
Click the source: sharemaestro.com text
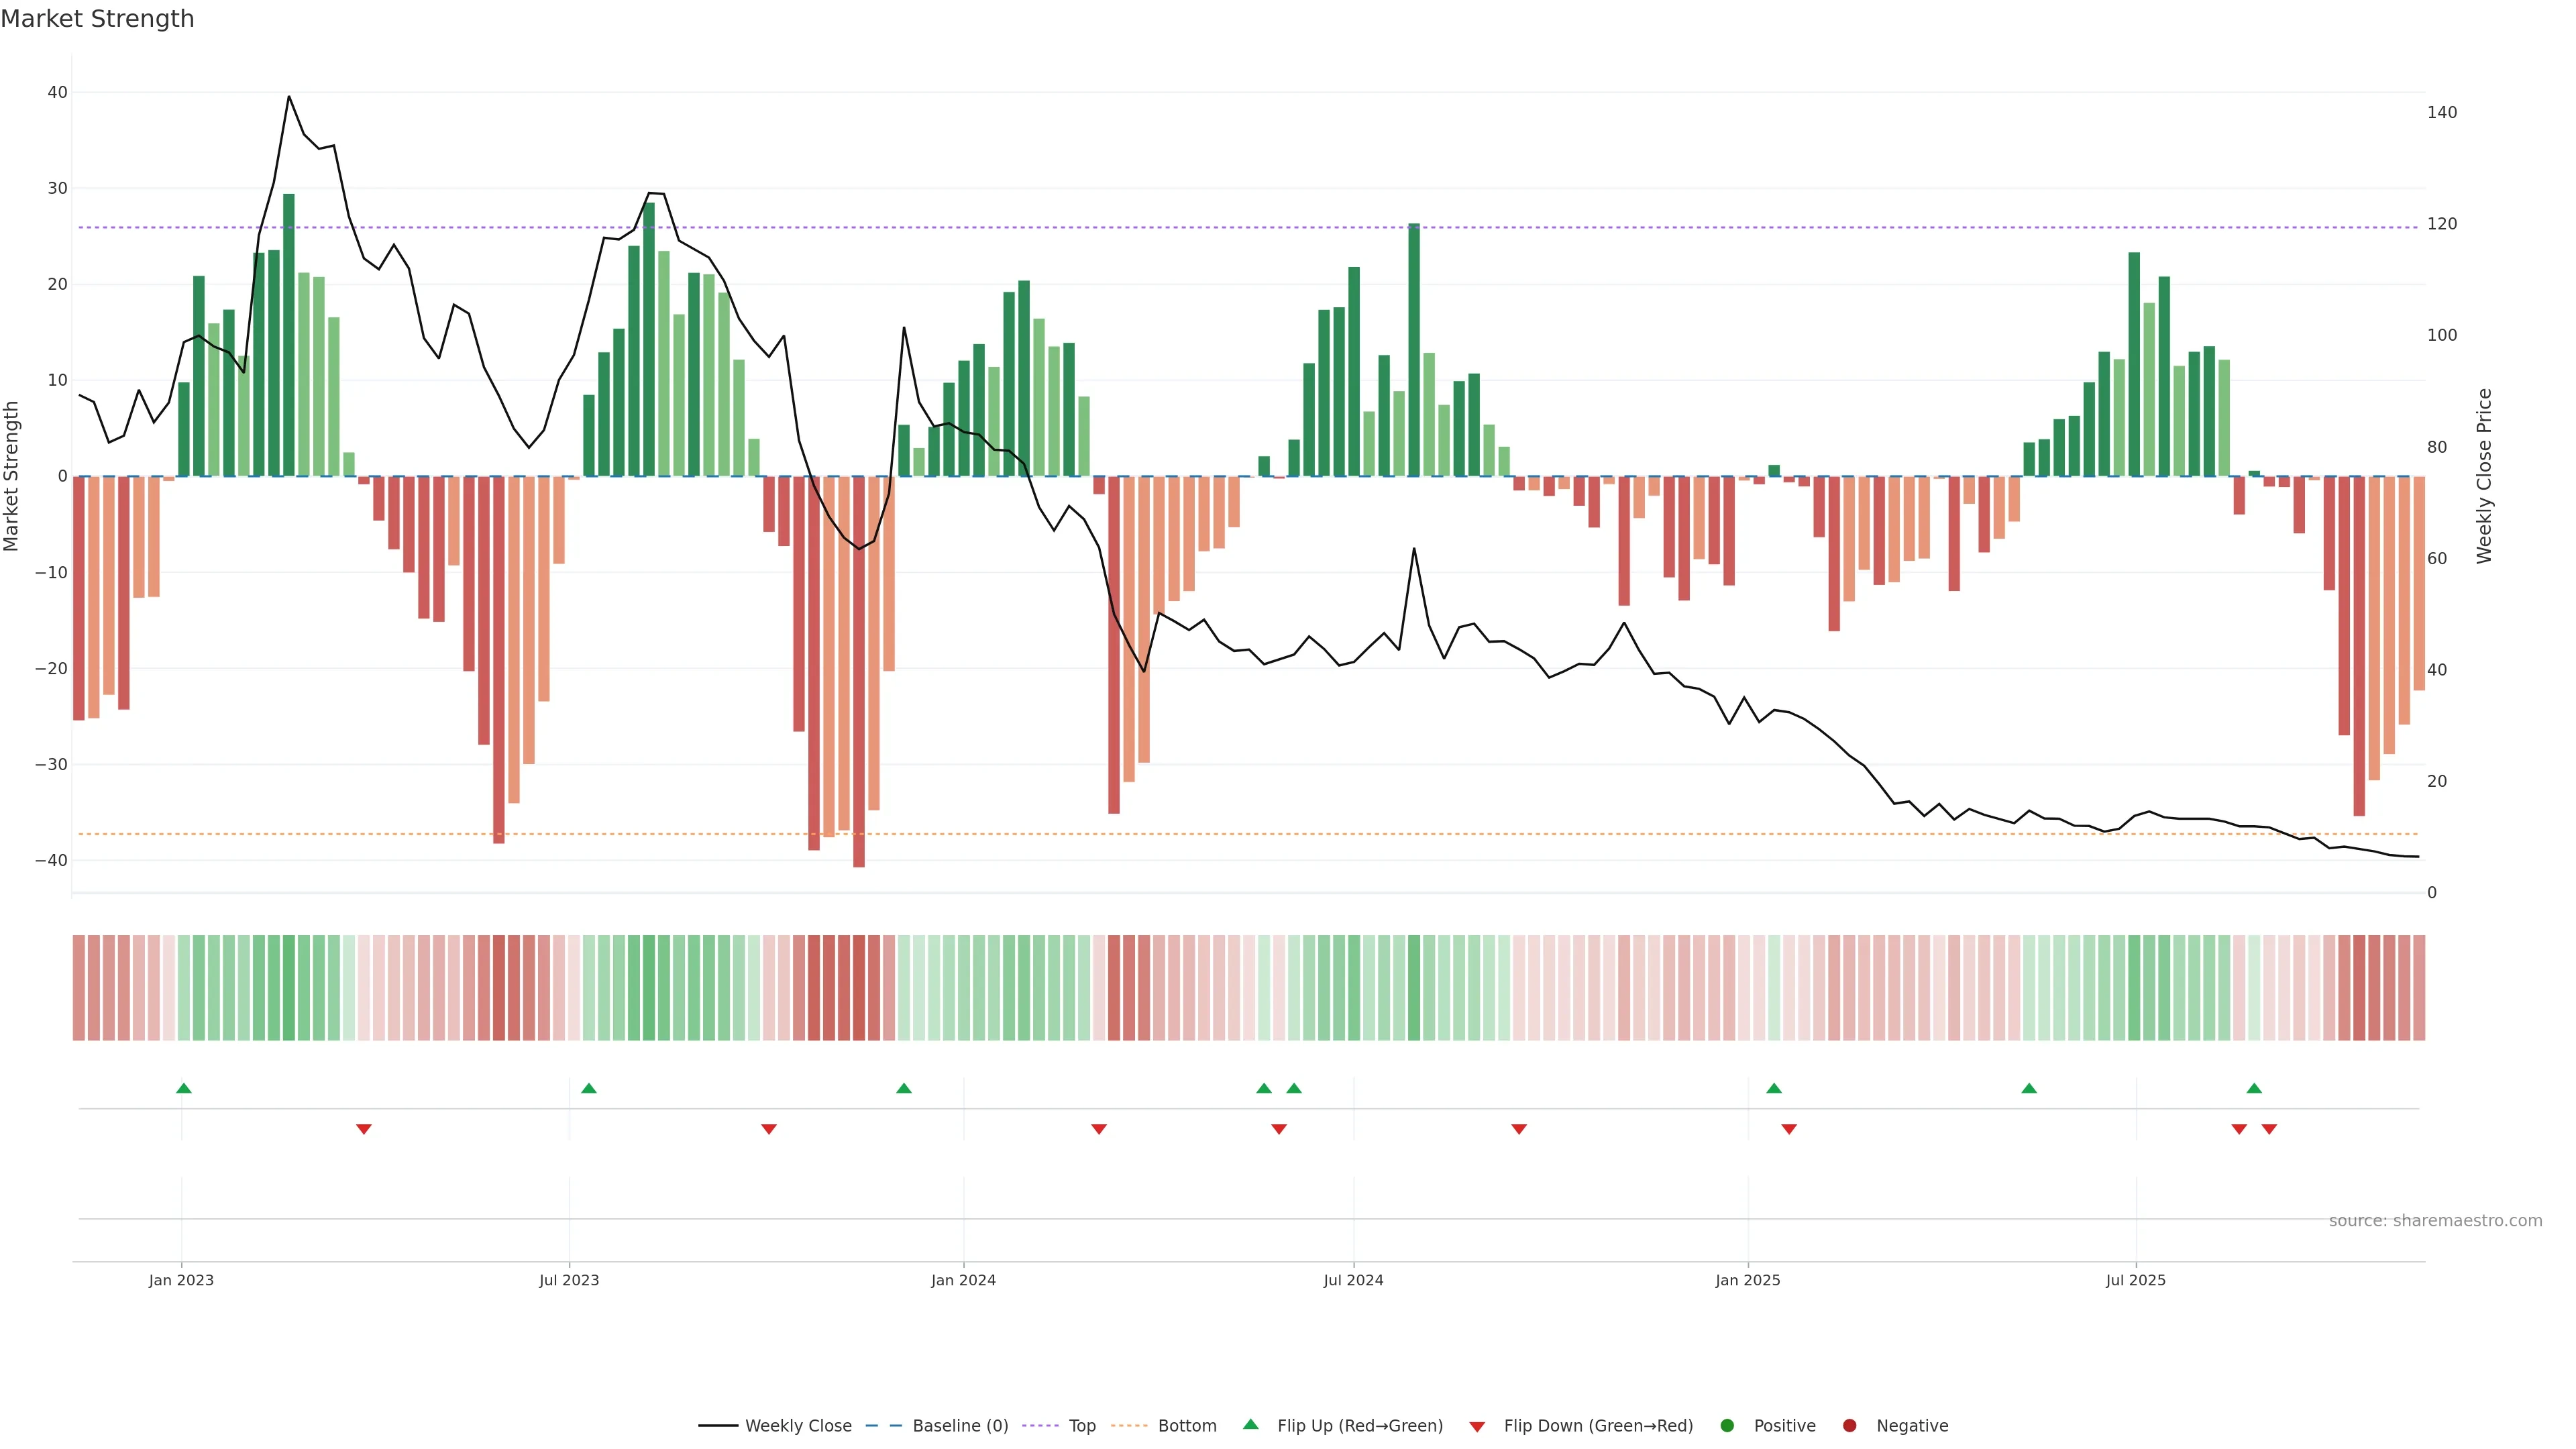pos(2435,1221)
